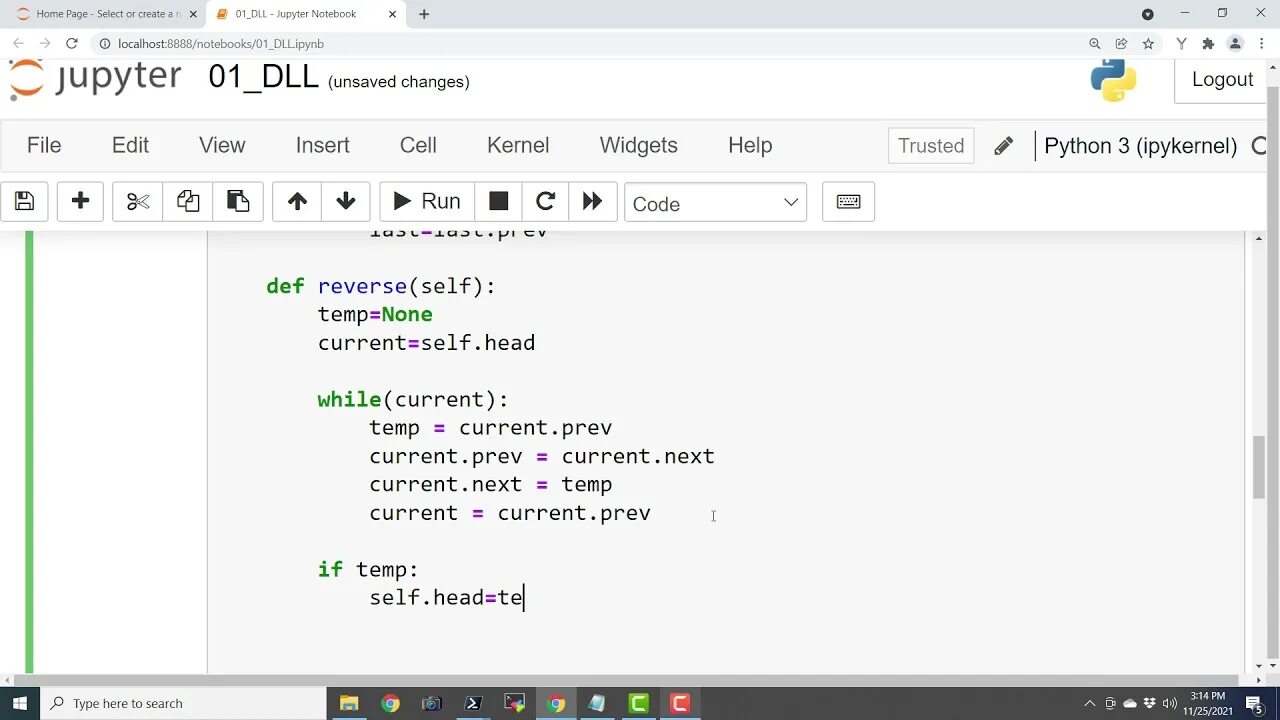Viewport: 1280px width, 720px height.
Task: Interrupt the kernel with stop icon
Action: pos(498,202)
